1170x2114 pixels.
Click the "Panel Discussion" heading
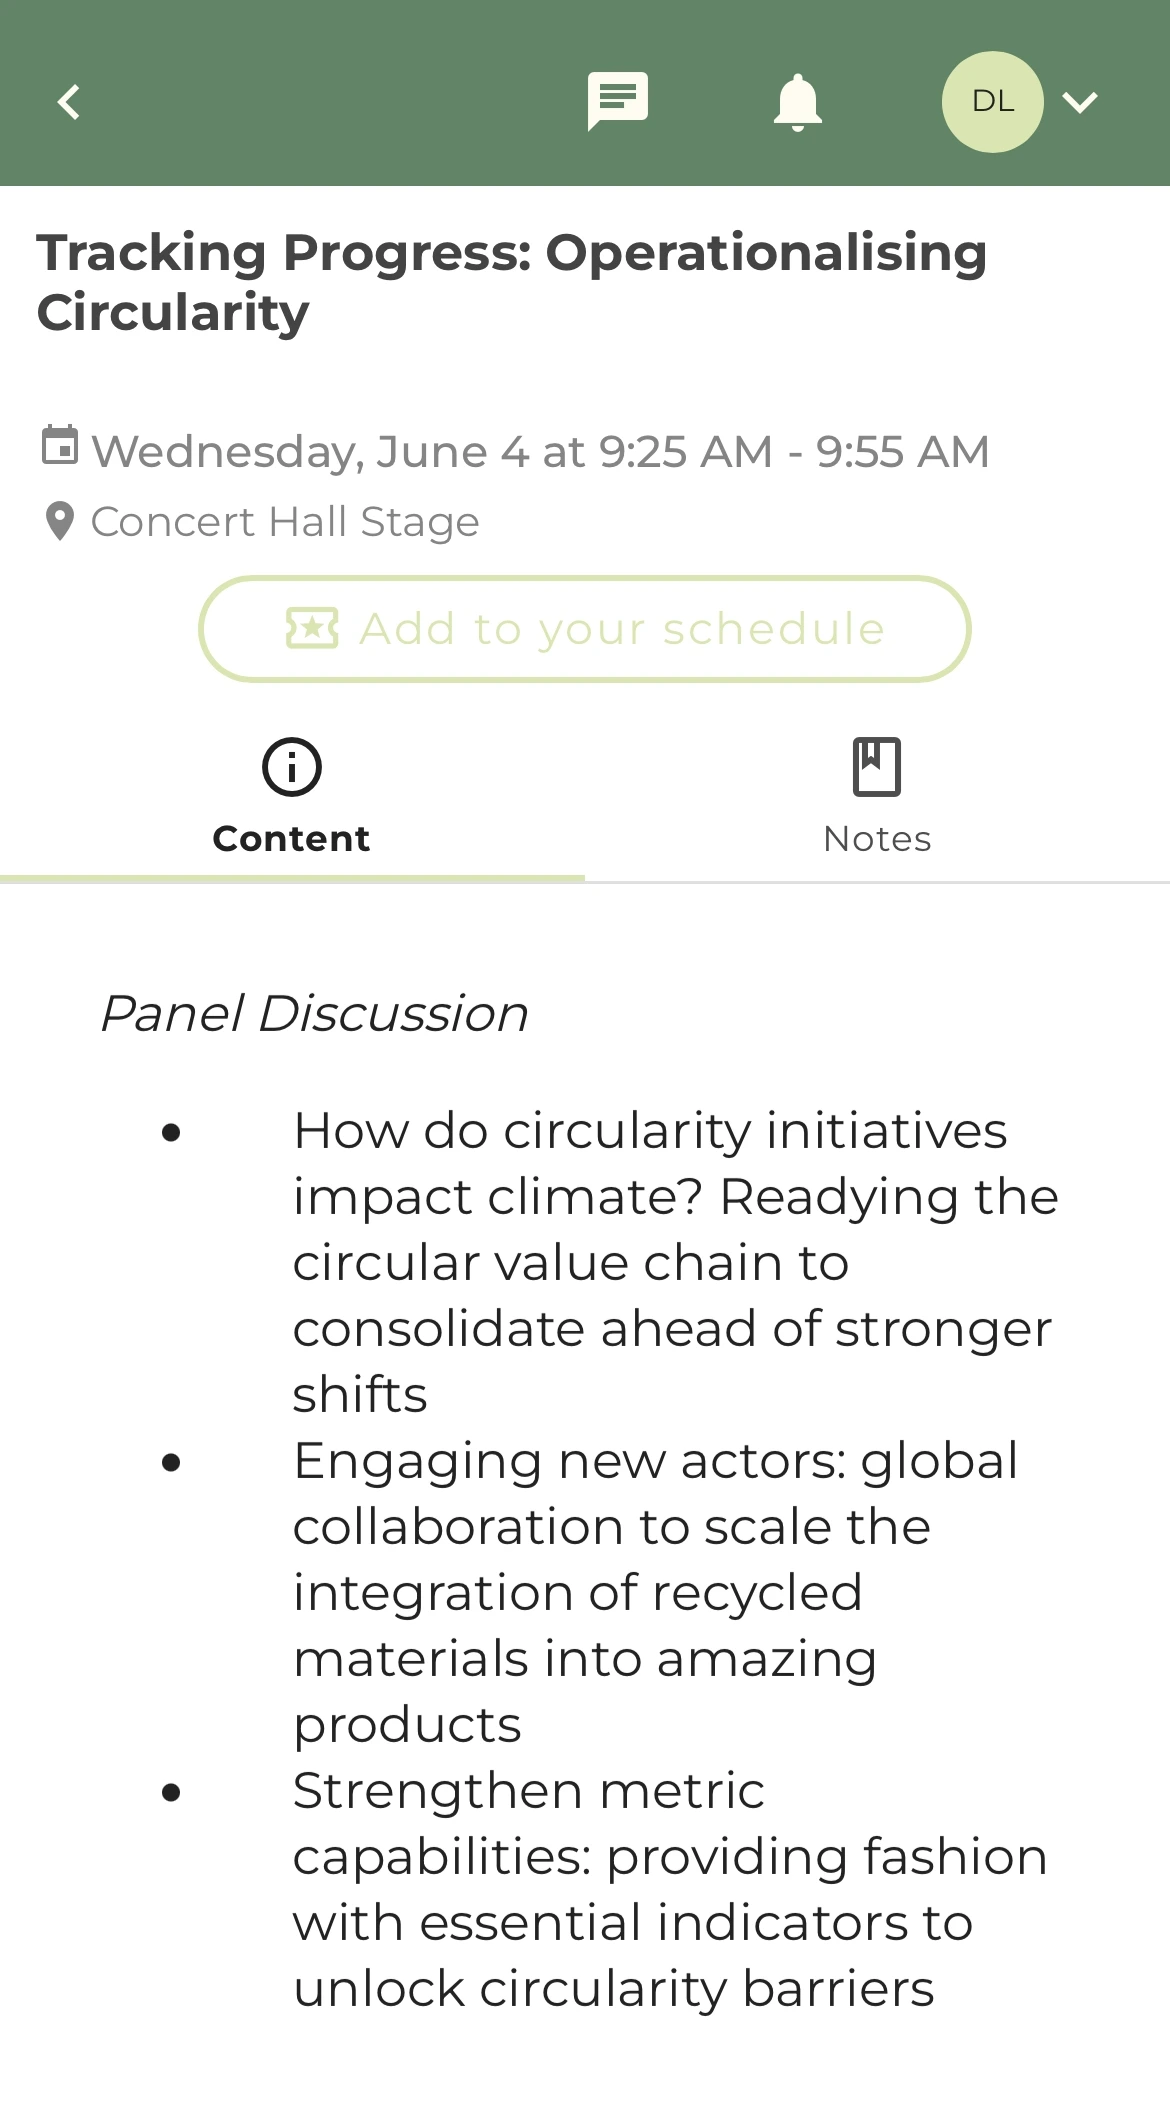coord(314,1013)
